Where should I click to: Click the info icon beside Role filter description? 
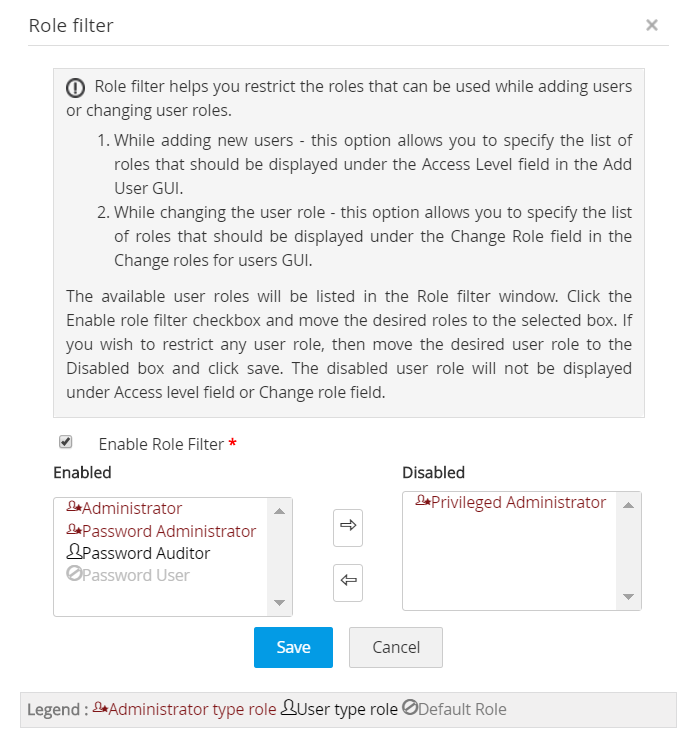pyautogui.click(x=76, y=87)
